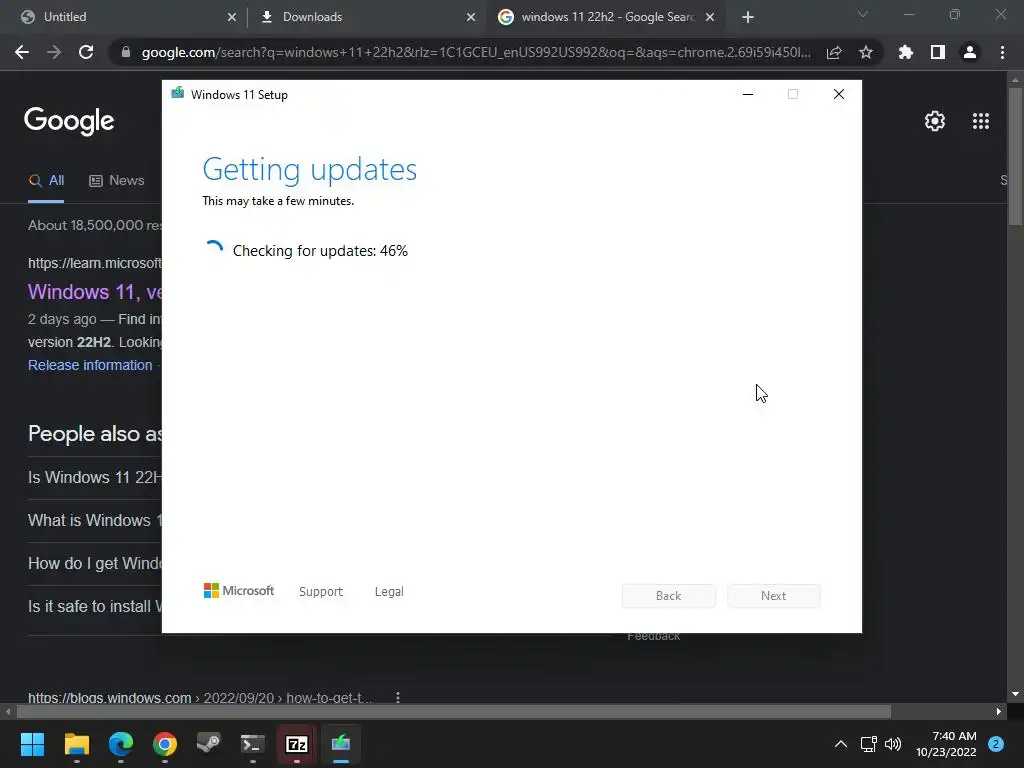Click the Back button in Setup
The width and height of the screenshot is (1024, 768).
[669, 596]
